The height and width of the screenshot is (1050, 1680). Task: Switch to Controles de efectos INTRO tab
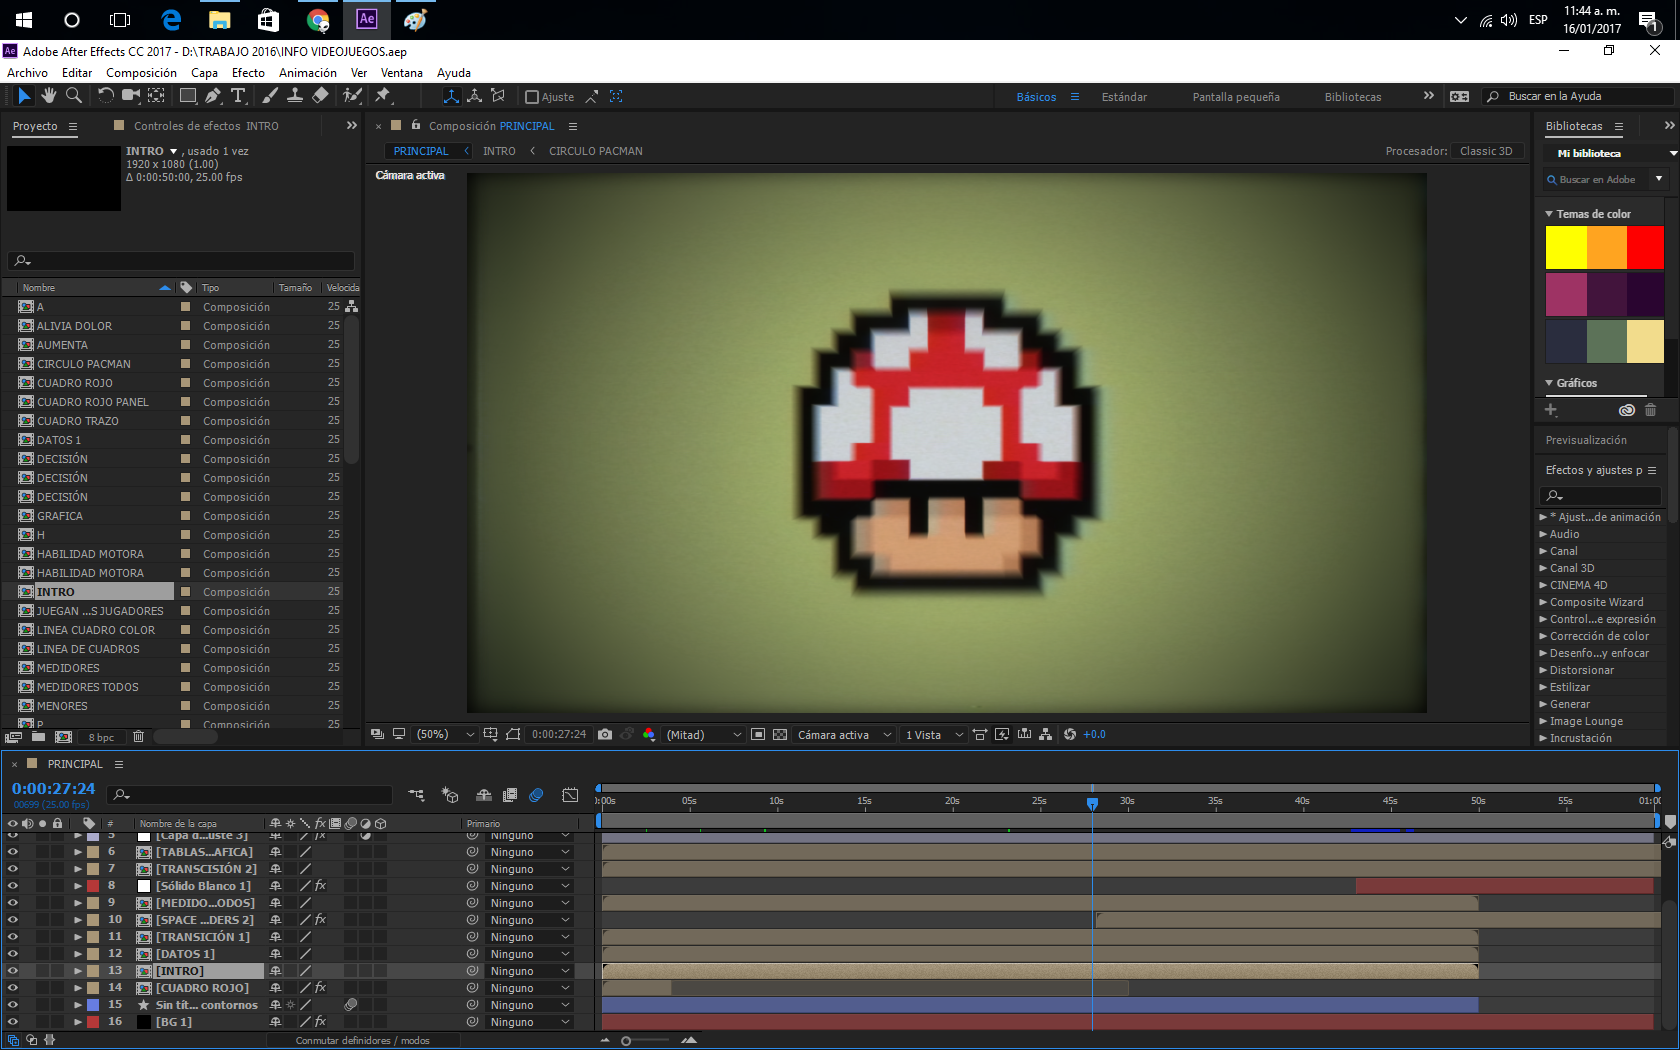click(x=206, y=126)
